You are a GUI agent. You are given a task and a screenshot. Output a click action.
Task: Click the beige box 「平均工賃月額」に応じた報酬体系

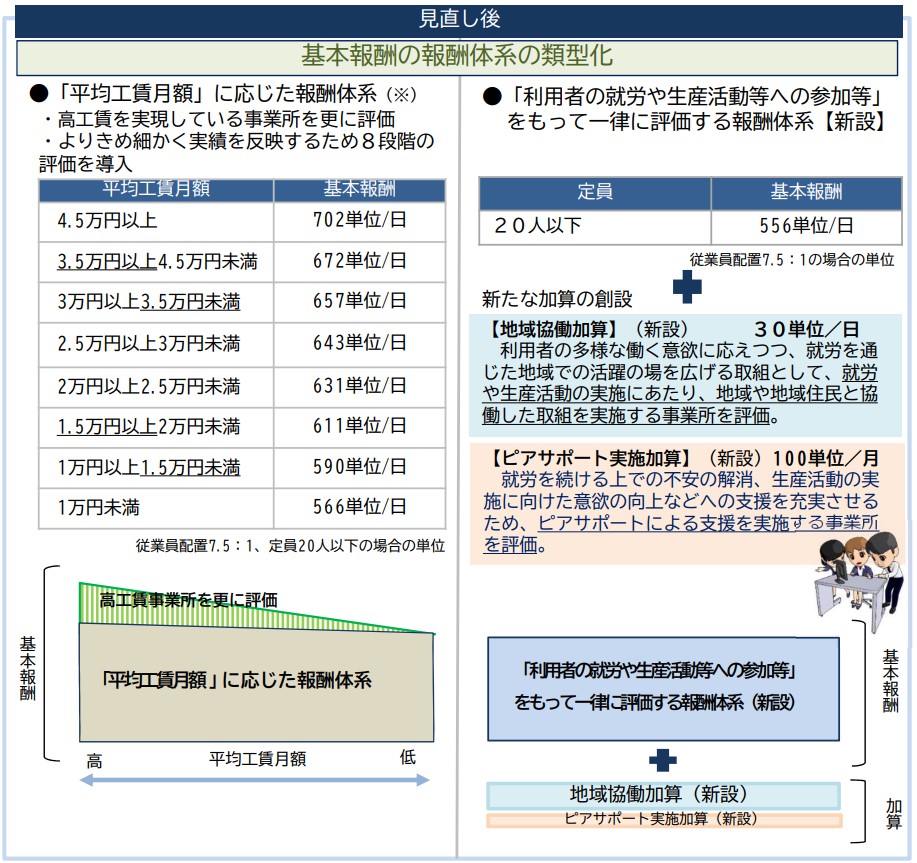pos(257,682)
